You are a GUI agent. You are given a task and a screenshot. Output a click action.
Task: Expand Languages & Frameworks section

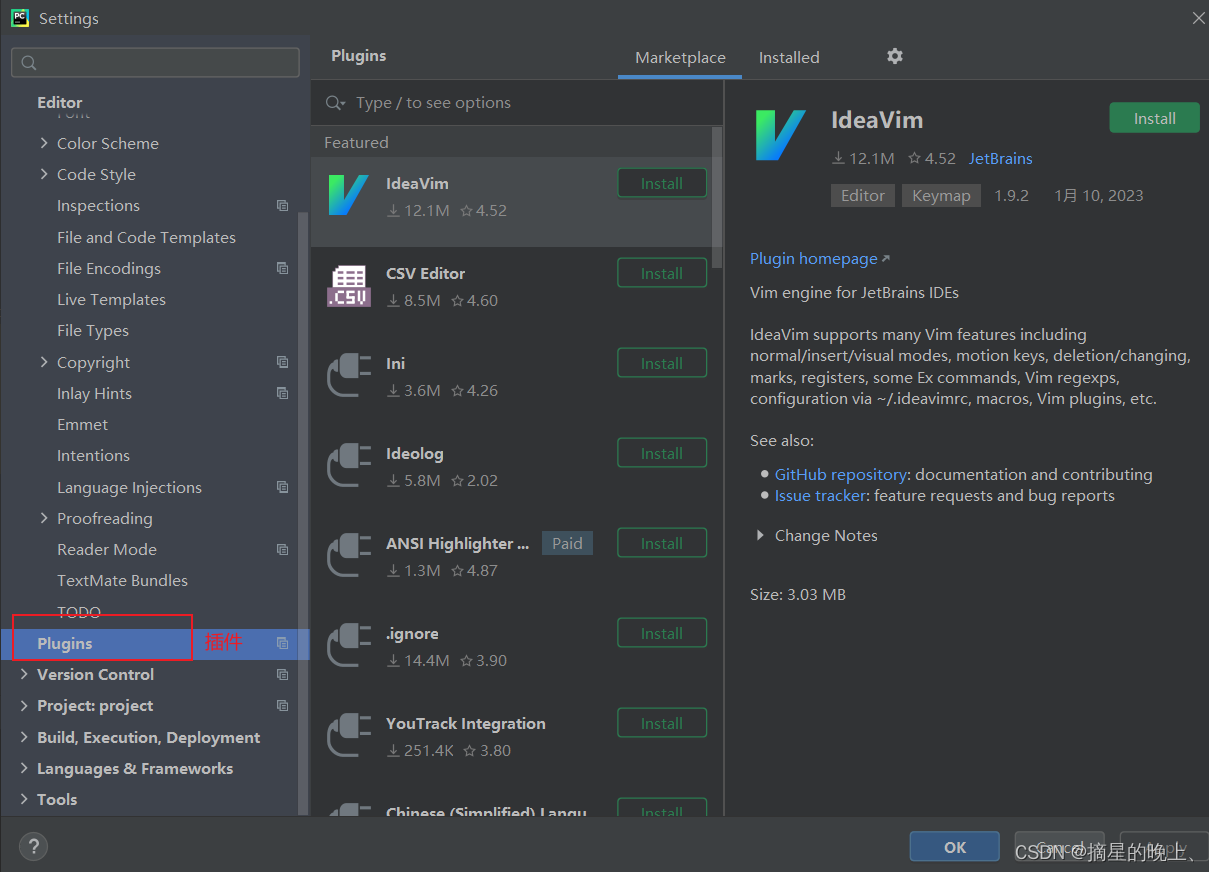24,768
